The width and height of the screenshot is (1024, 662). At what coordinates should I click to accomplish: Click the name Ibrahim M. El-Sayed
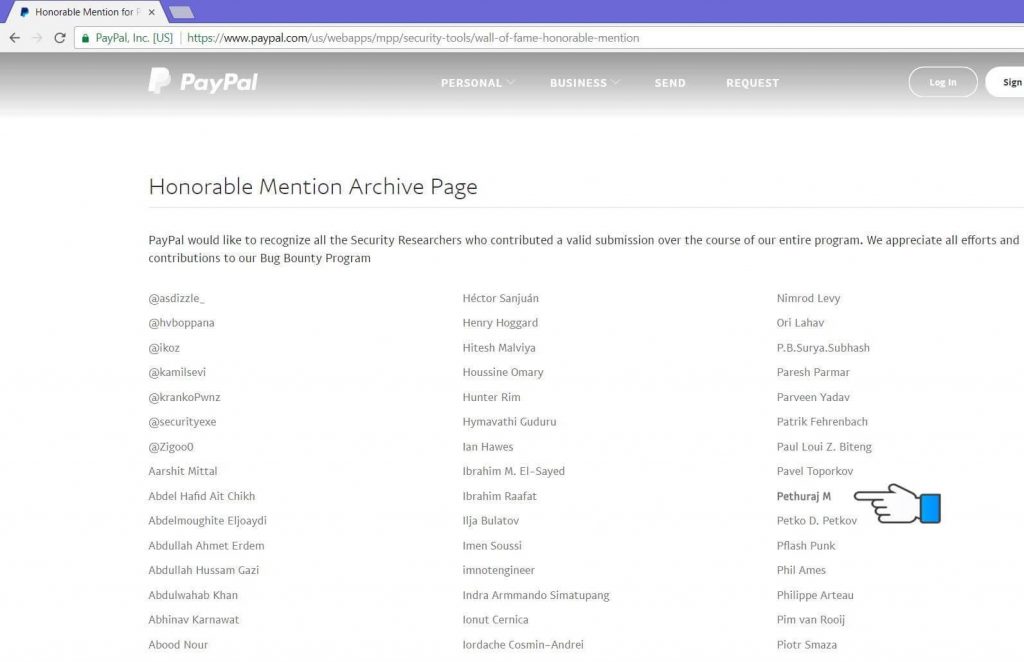point(514,471)
